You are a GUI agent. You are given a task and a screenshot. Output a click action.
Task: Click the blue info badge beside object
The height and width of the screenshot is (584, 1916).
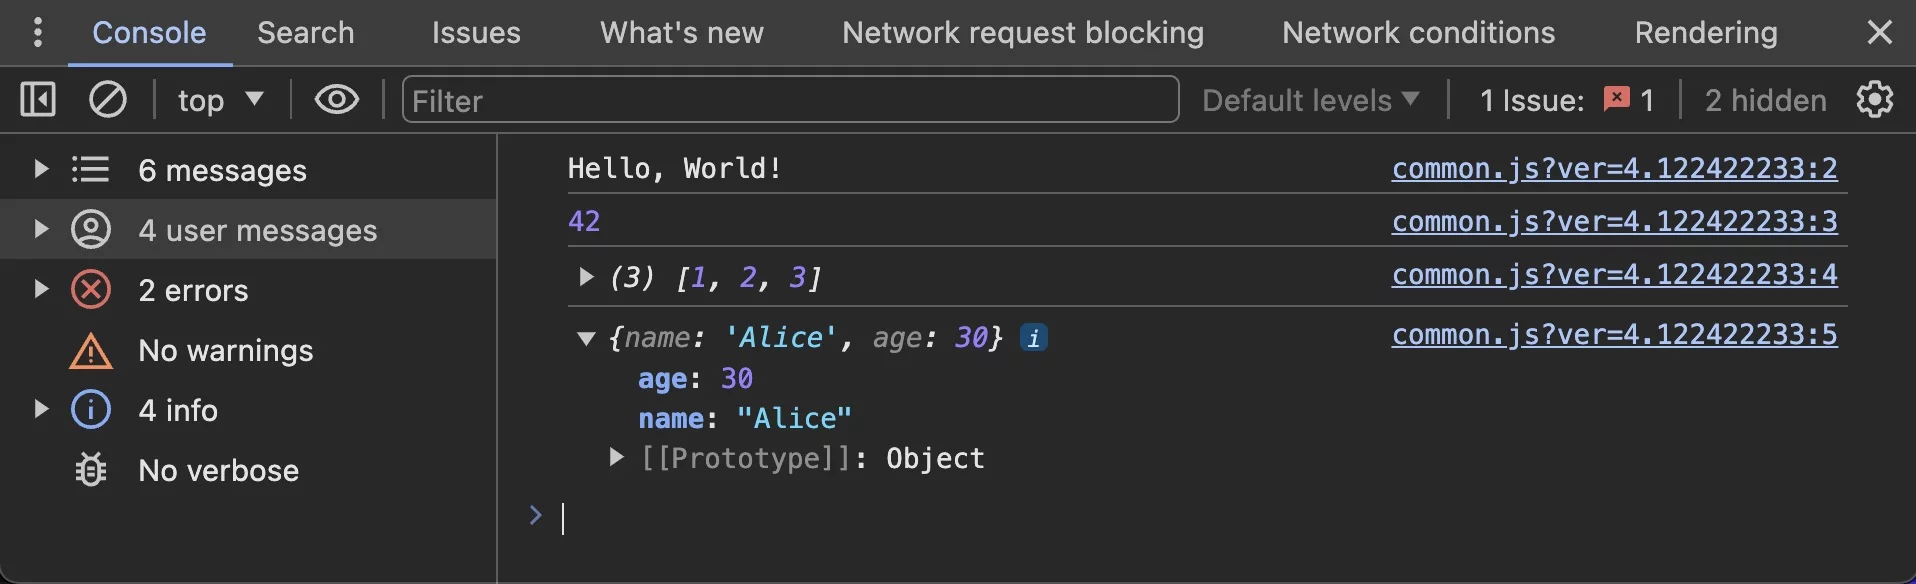coord(1034,338)
